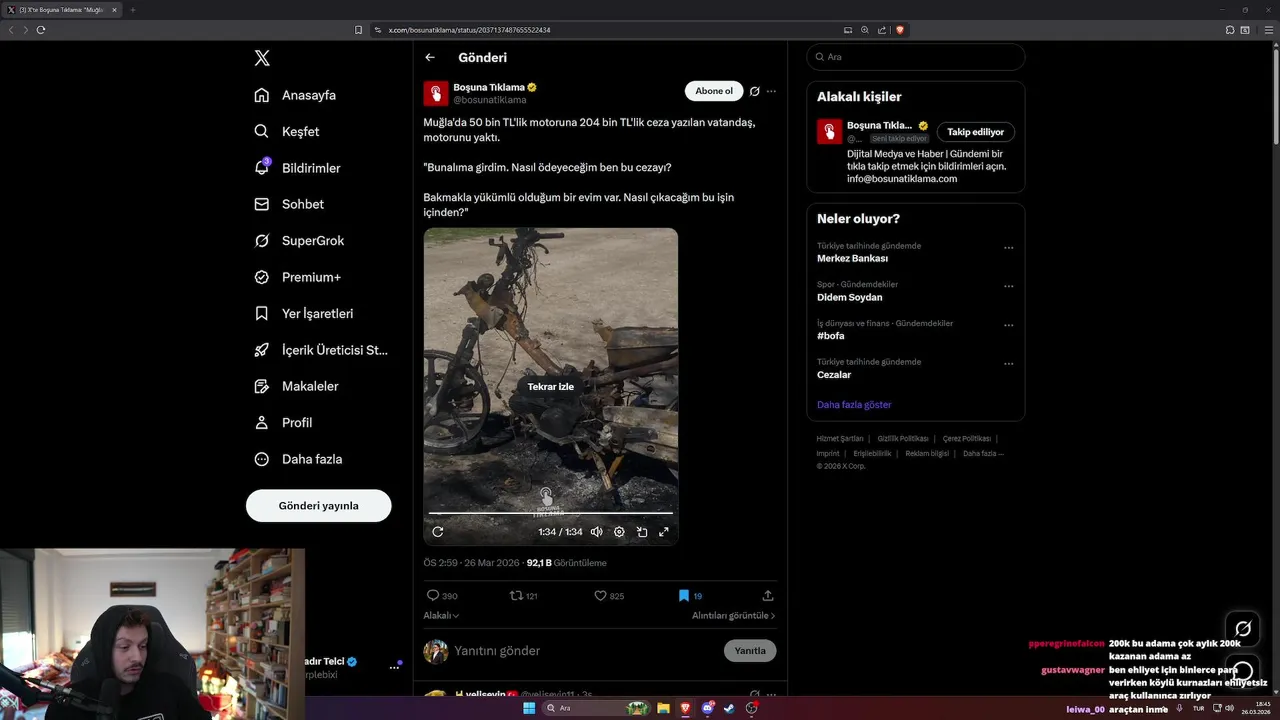Image resolution: width=1280 pixels, height=720 pixels.
Task: Enter video fullscreen mode
Action: pos(664,532)
